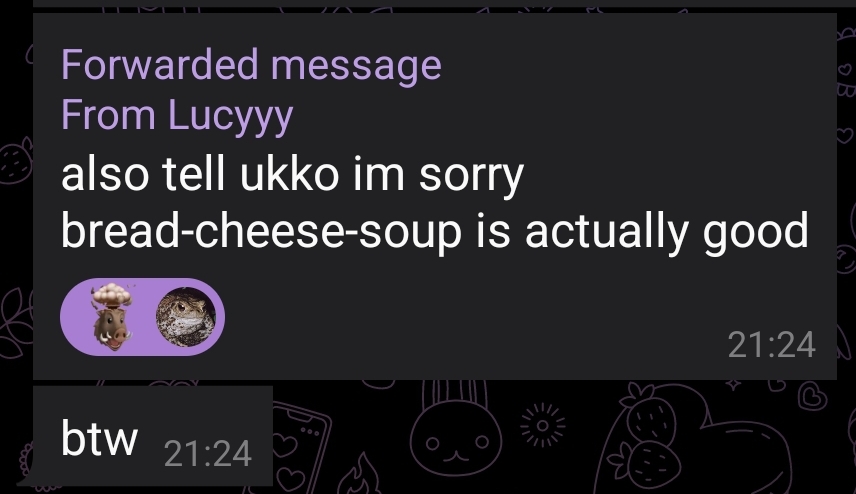Tap the exploding-head boar emoji reaction

pos(112,317)
